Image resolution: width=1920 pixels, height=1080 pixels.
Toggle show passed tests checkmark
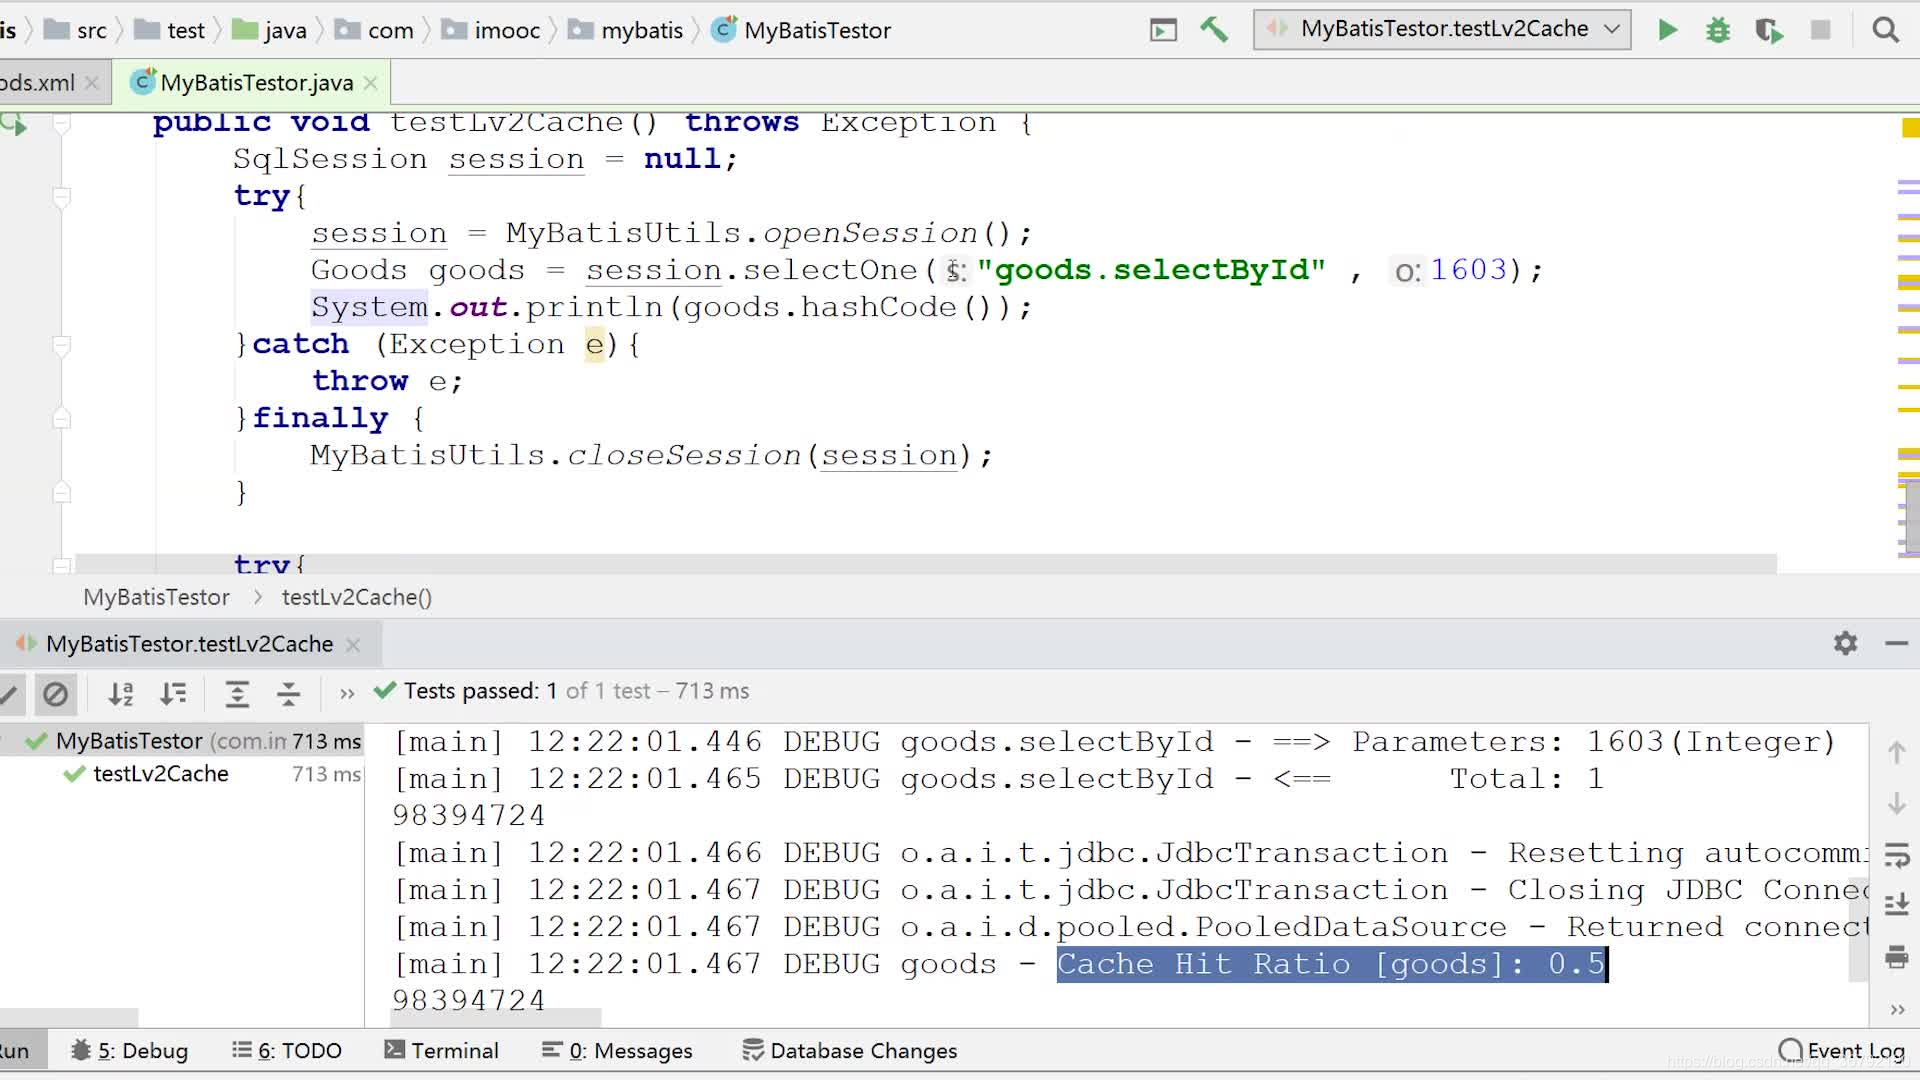tap(8, 693)
